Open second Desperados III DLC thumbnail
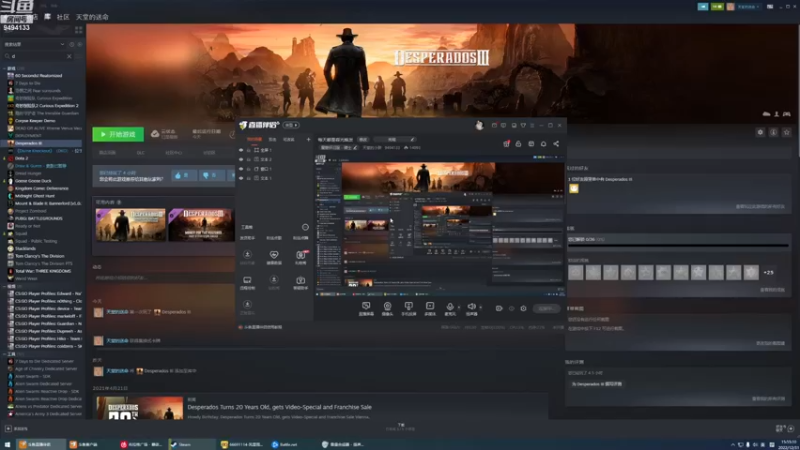 tap(202, 224)
